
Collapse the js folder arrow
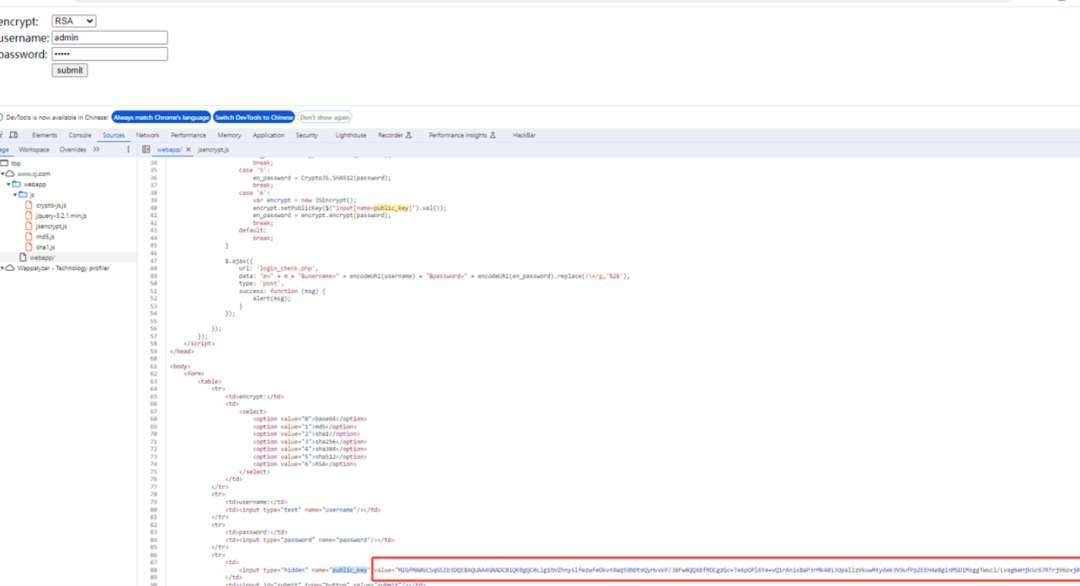point(15,195)
